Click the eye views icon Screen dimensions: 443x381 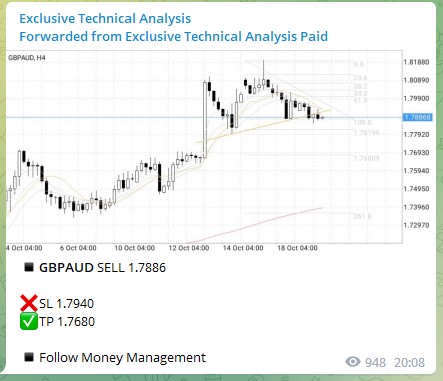(x=353, y=362)
